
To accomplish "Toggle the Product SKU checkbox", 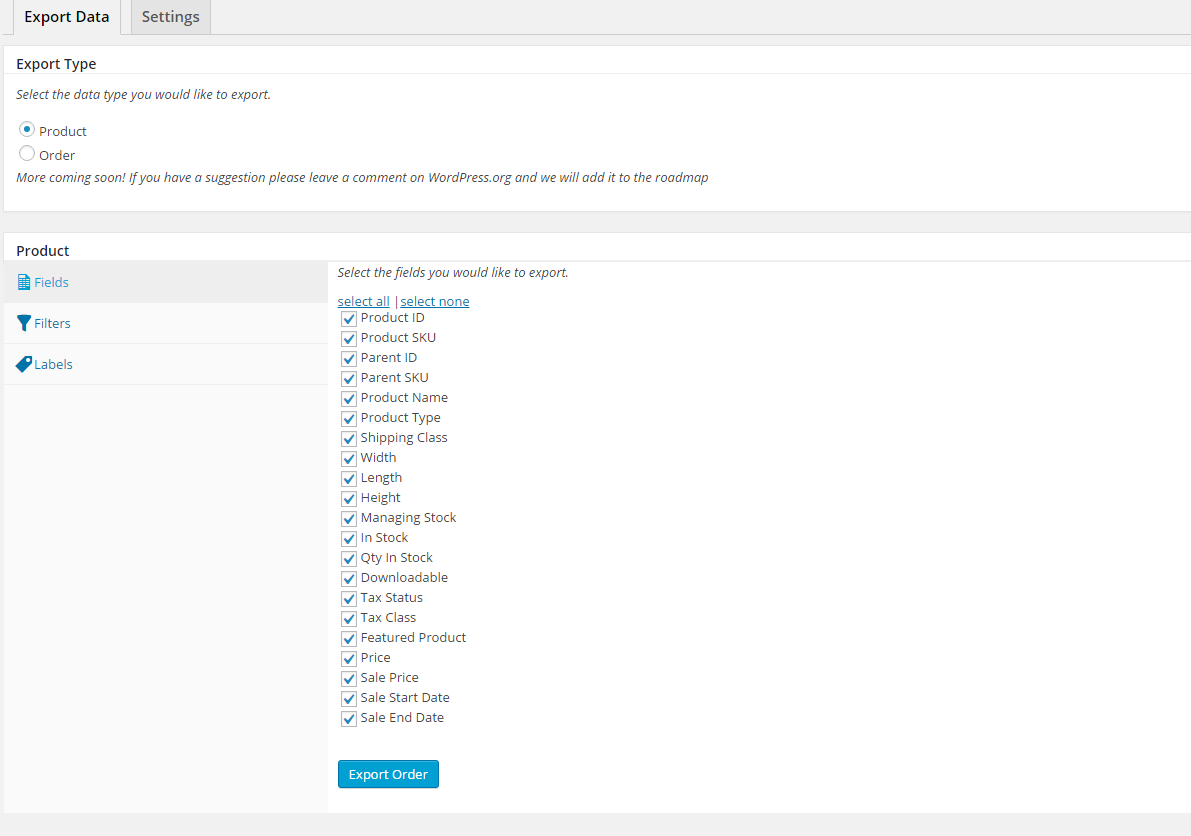I will tap(349, 339).
